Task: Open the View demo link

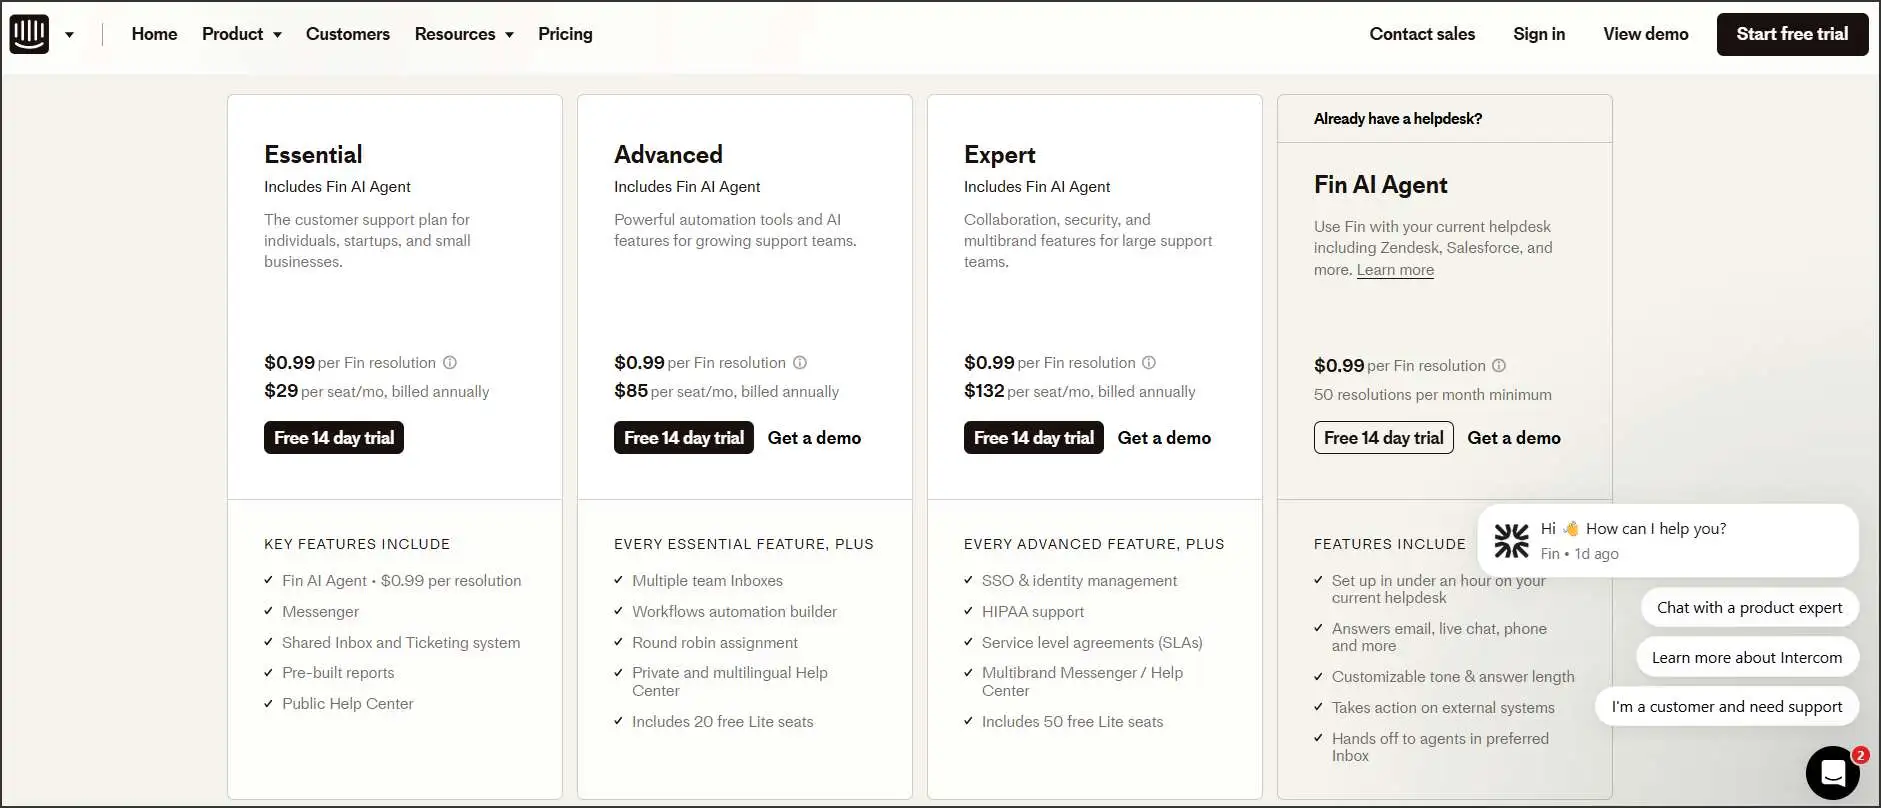Action: pos(1646,34)
